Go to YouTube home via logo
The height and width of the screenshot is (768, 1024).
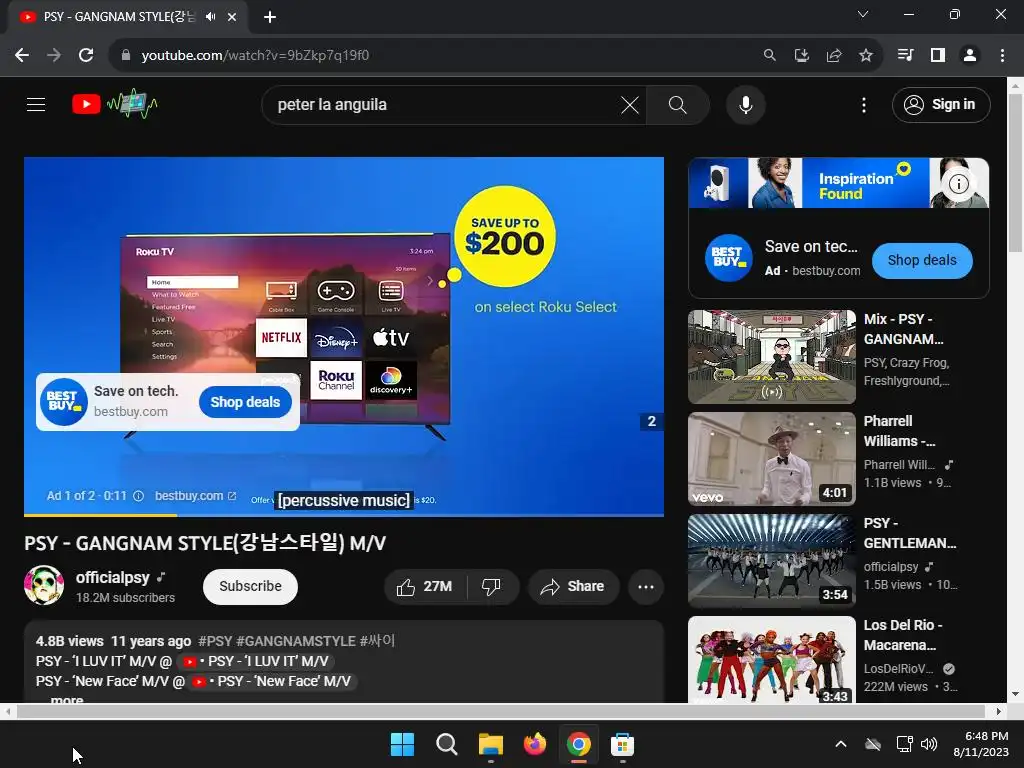pos(115,104)
